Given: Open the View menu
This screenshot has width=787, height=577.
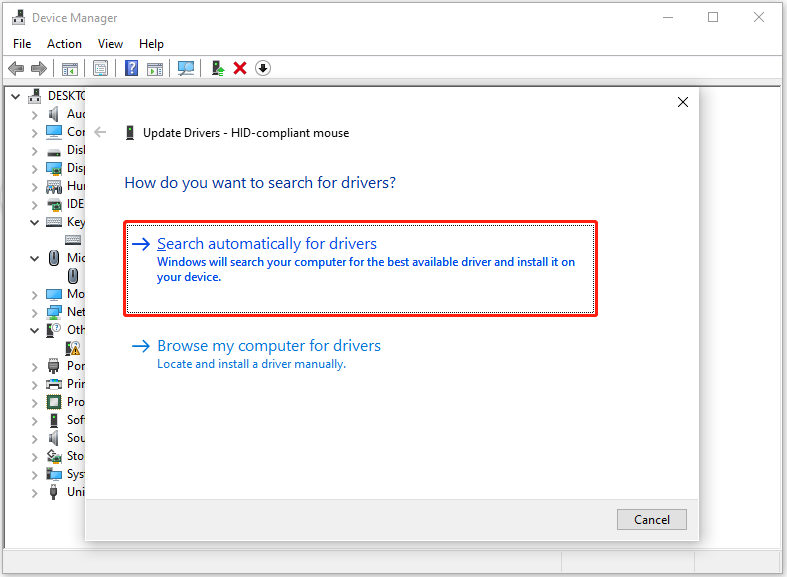Looking at the screenshot, I should 110,44.
